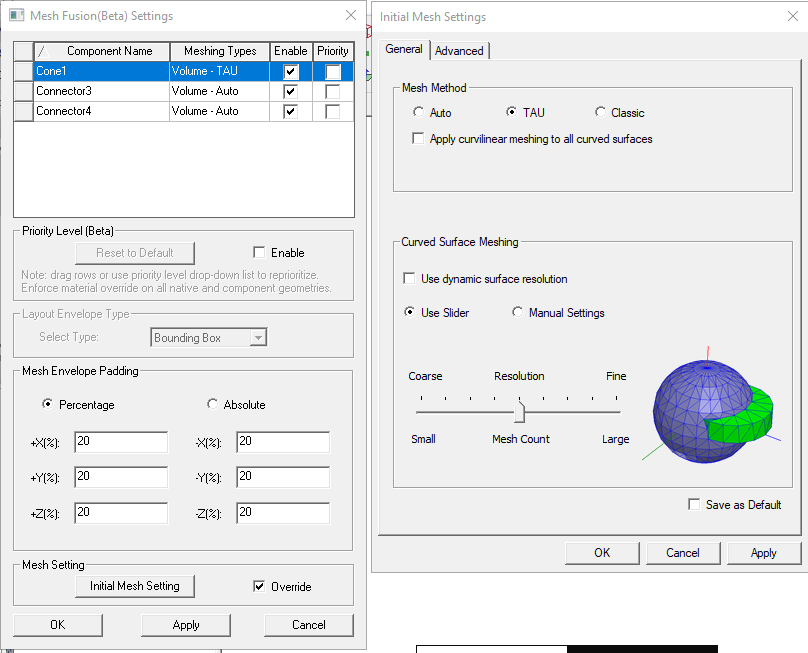Check Save as Default option
The image size is (808, 653).
pyautogui.click(x=694, y=504)
